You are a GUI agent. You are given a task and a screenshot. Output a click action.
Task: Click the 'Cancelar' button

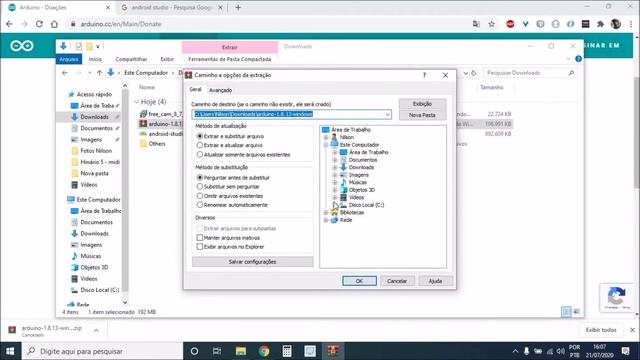(397, 281)
